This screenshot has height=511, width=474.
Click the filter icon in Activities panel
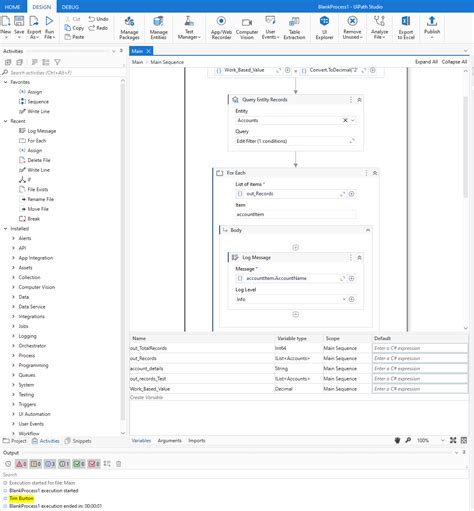coord(57,62)
